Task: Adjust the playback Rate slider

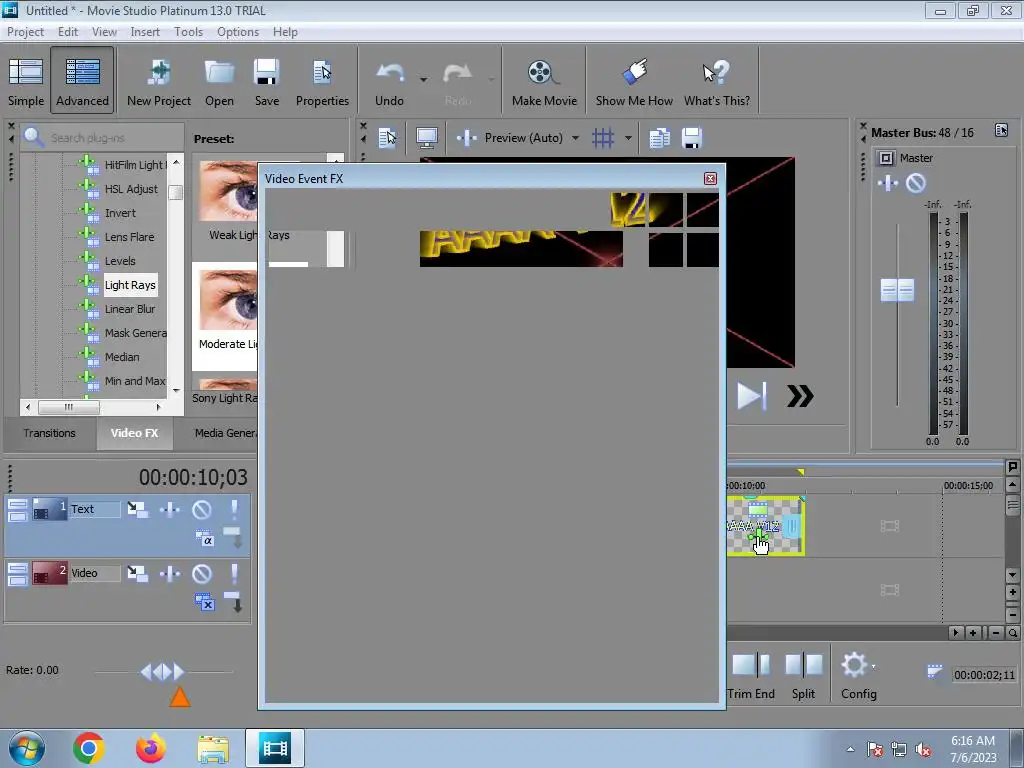Action: point(163,671)
